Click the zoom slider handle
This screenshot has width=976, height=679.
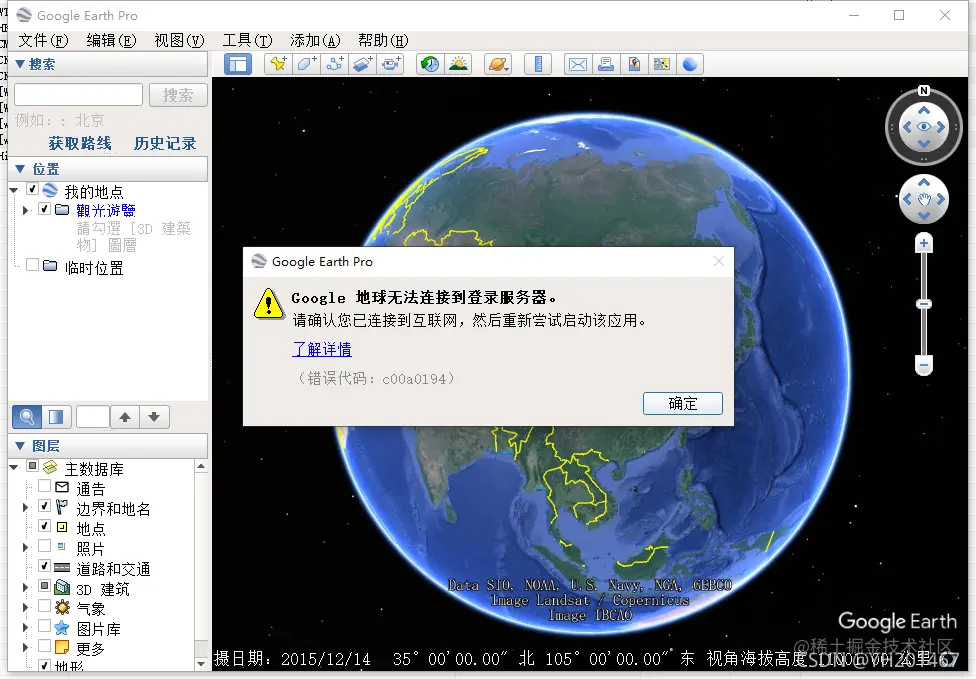924,304
